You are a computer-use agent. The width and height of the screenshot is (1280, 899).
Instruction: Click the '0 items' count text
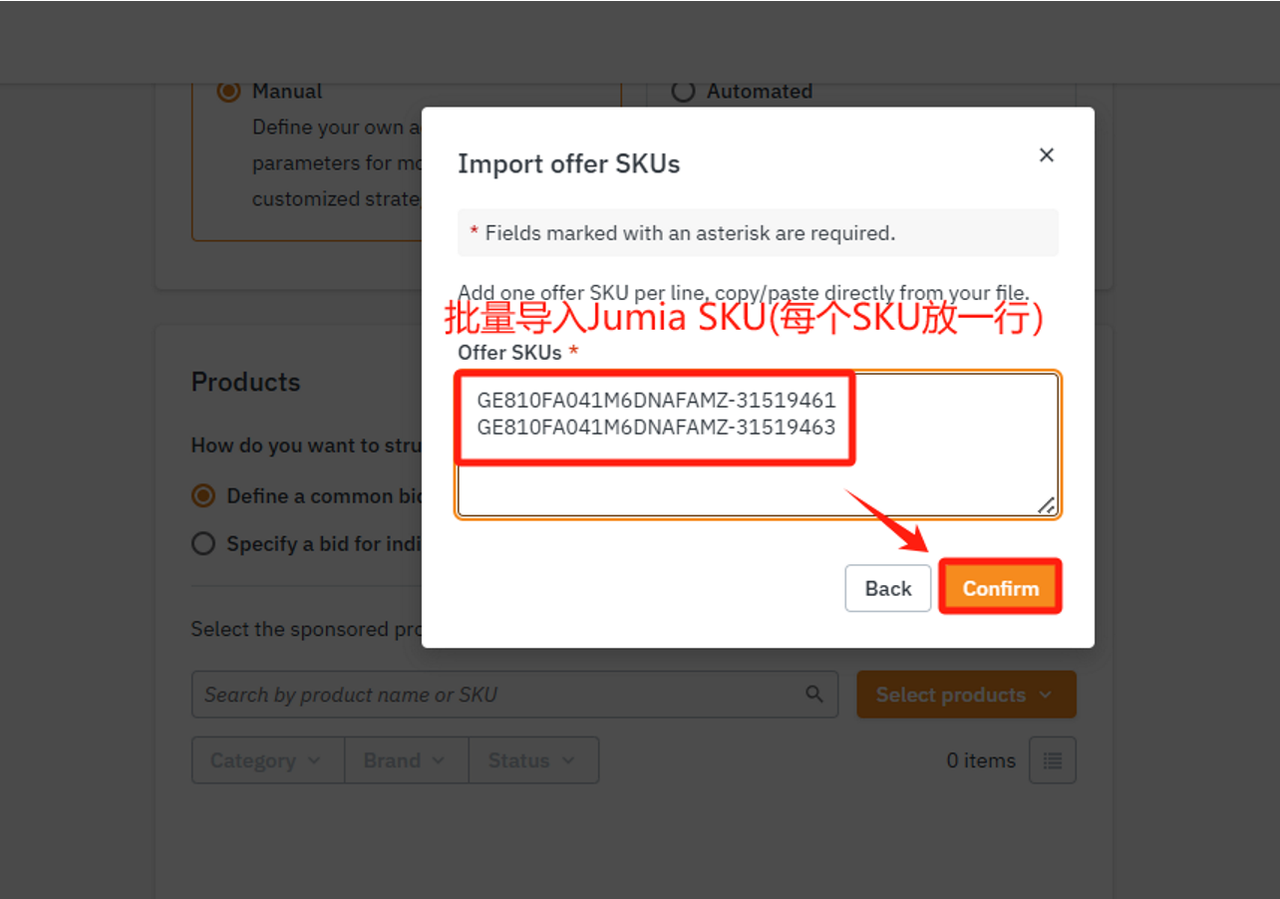click(x=981, y=760)
